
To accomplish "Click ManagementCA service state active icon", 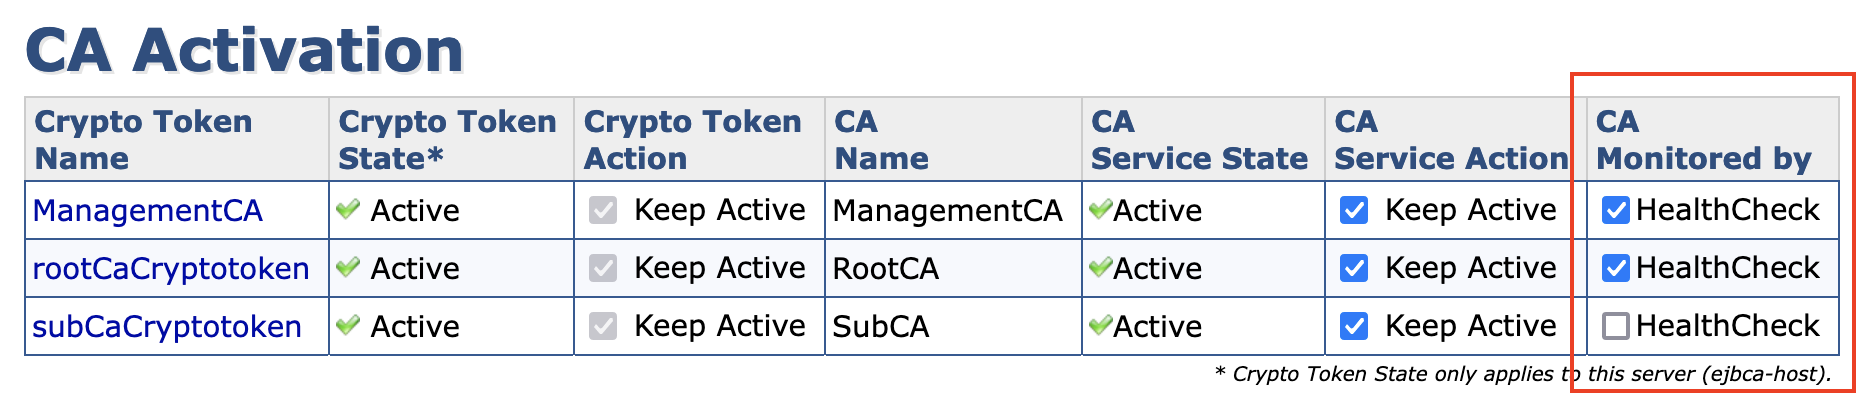I will click(1101, 210).
